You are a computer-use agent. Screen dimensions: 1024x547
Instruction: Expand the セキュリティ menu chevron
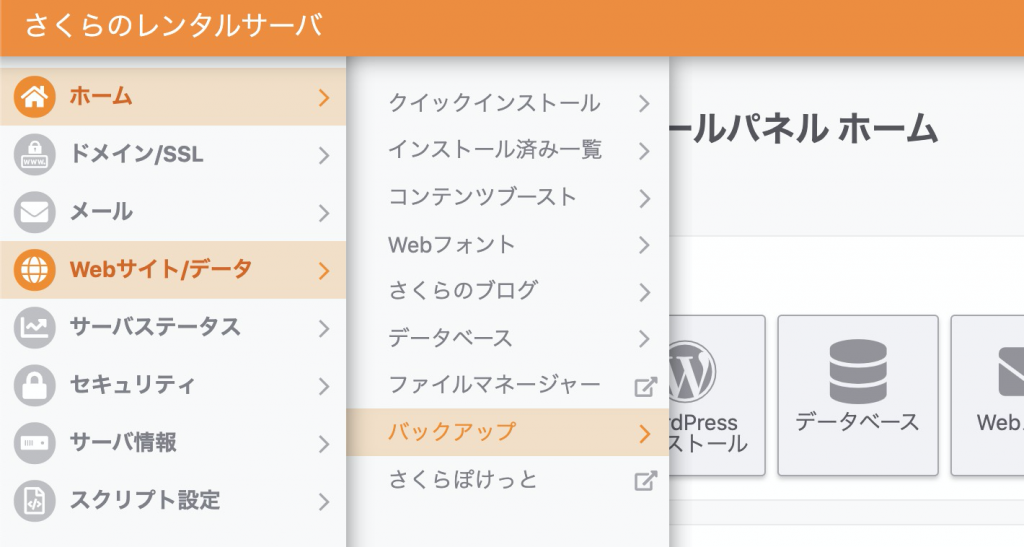324,386
